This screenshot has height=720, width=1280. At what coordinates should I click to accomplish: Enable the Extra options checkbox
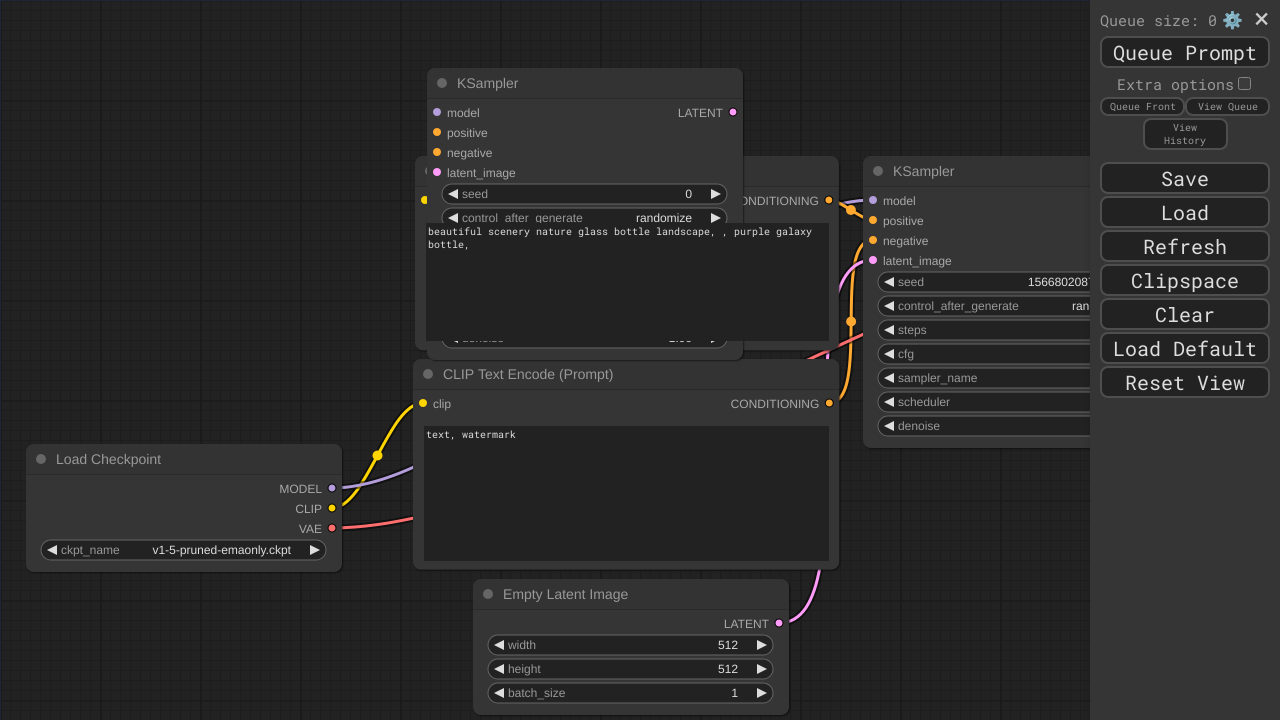1244,84
